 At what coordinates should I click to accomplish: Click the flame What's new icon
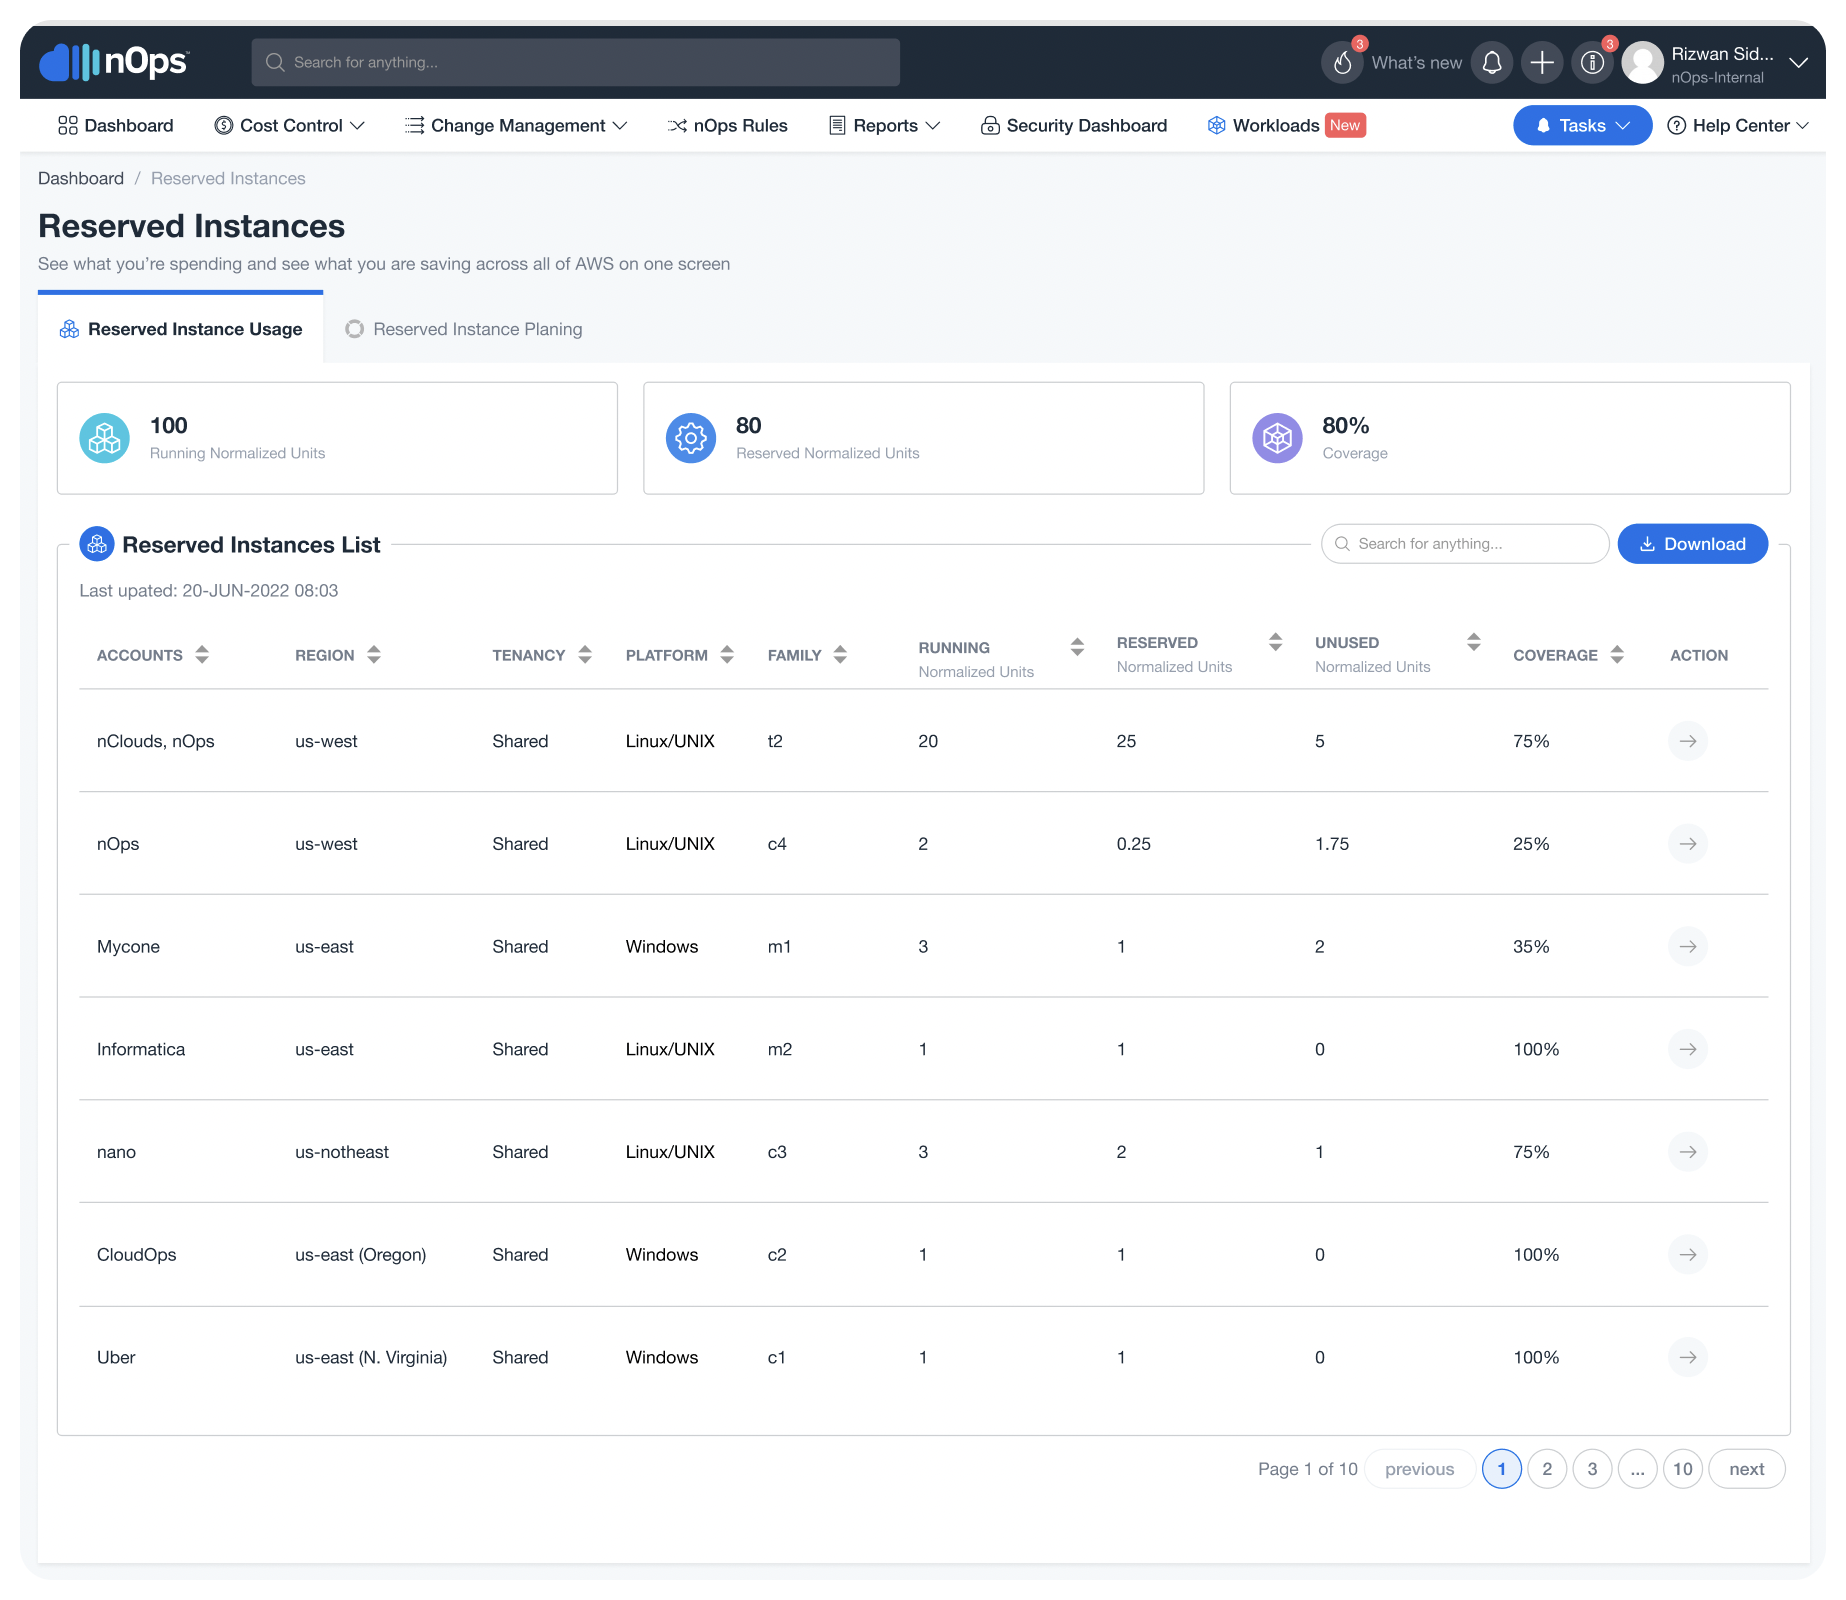coord(1342,62)
